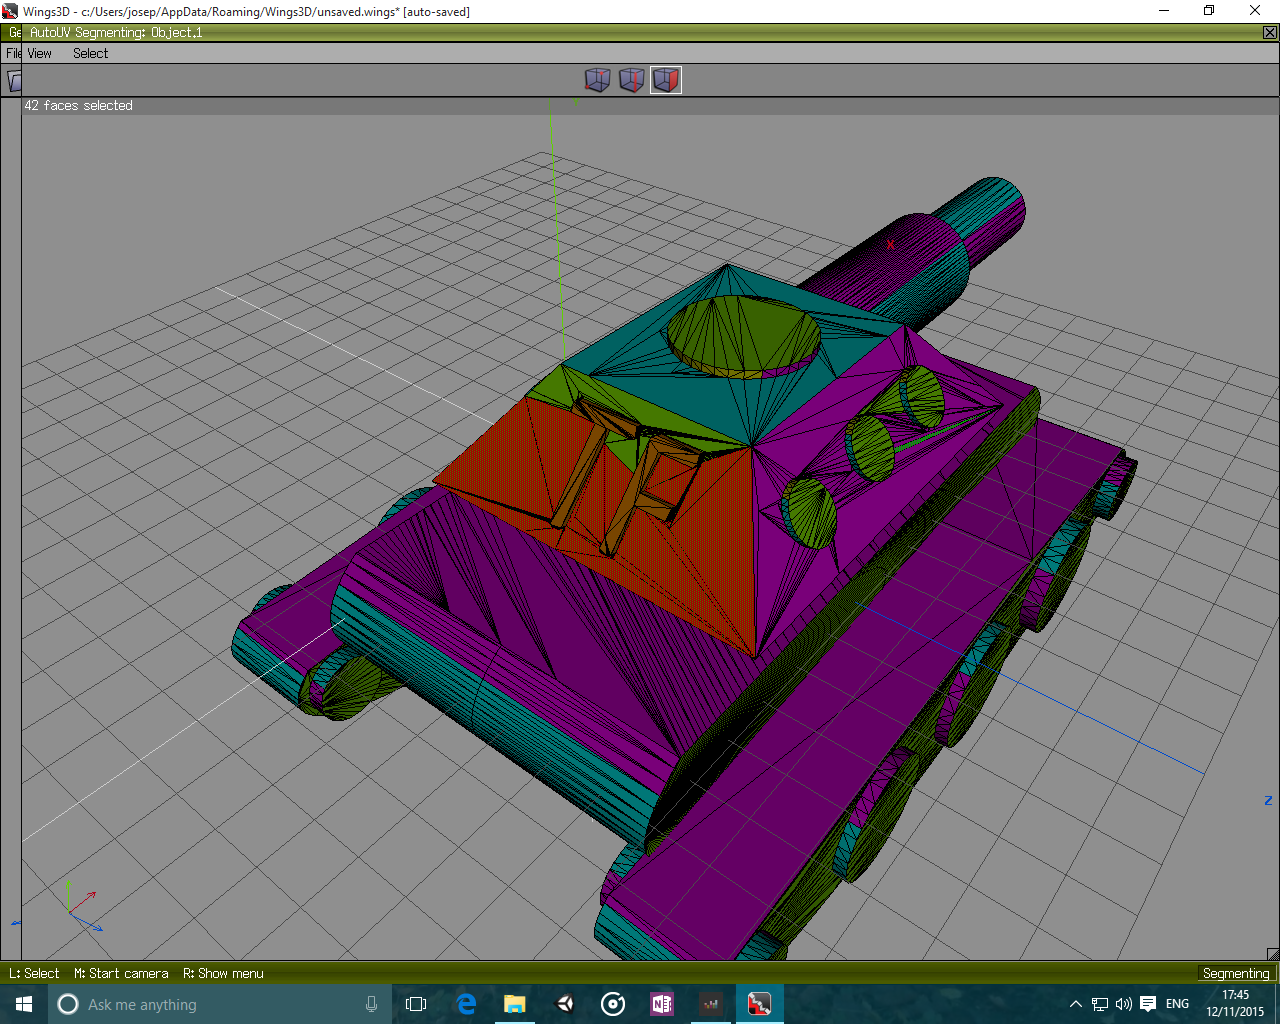Click the Segmenting status label

click(1236, 973)
